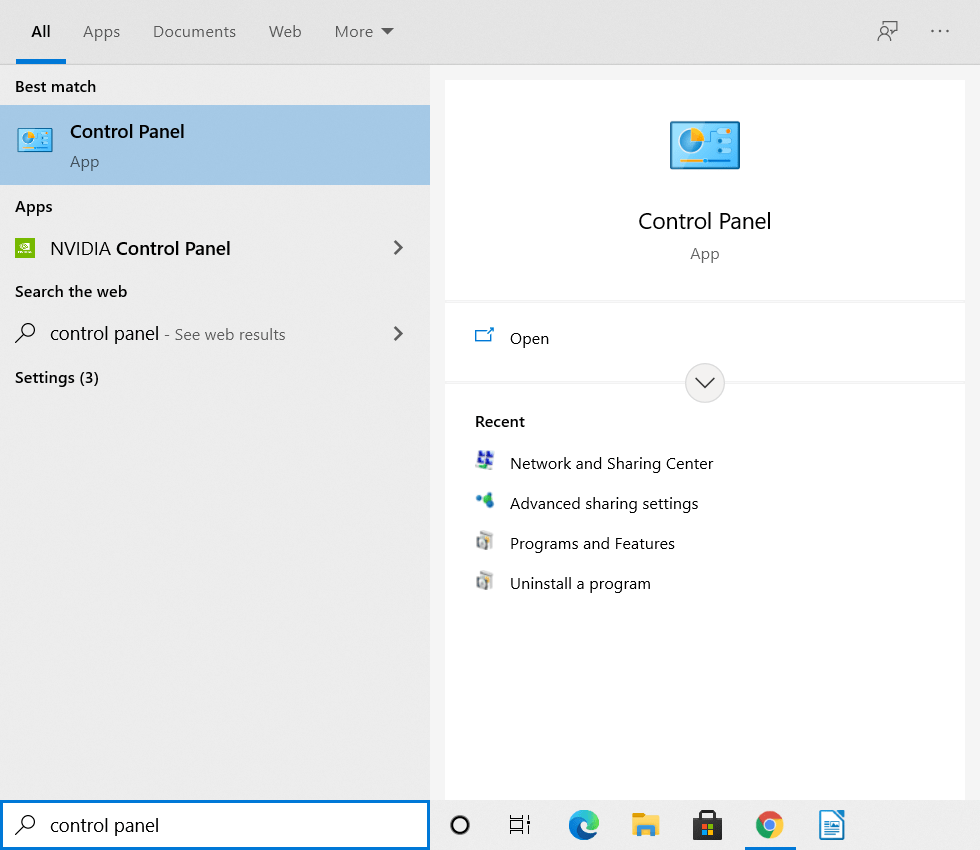The image size is (980, 850).
Task: Show the Settings (3) results group
Action: [57, 378]
